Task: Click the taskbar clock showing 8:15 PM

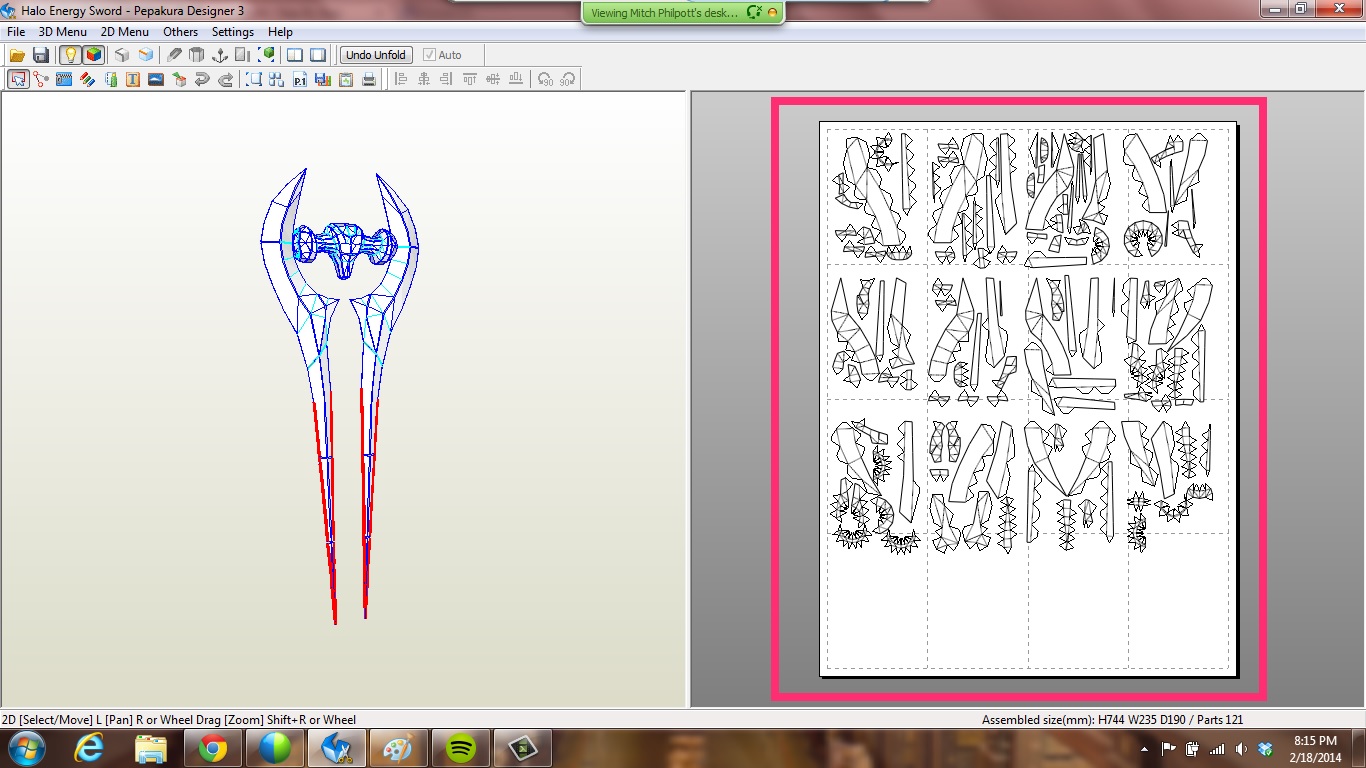Action: (1315, 749)
